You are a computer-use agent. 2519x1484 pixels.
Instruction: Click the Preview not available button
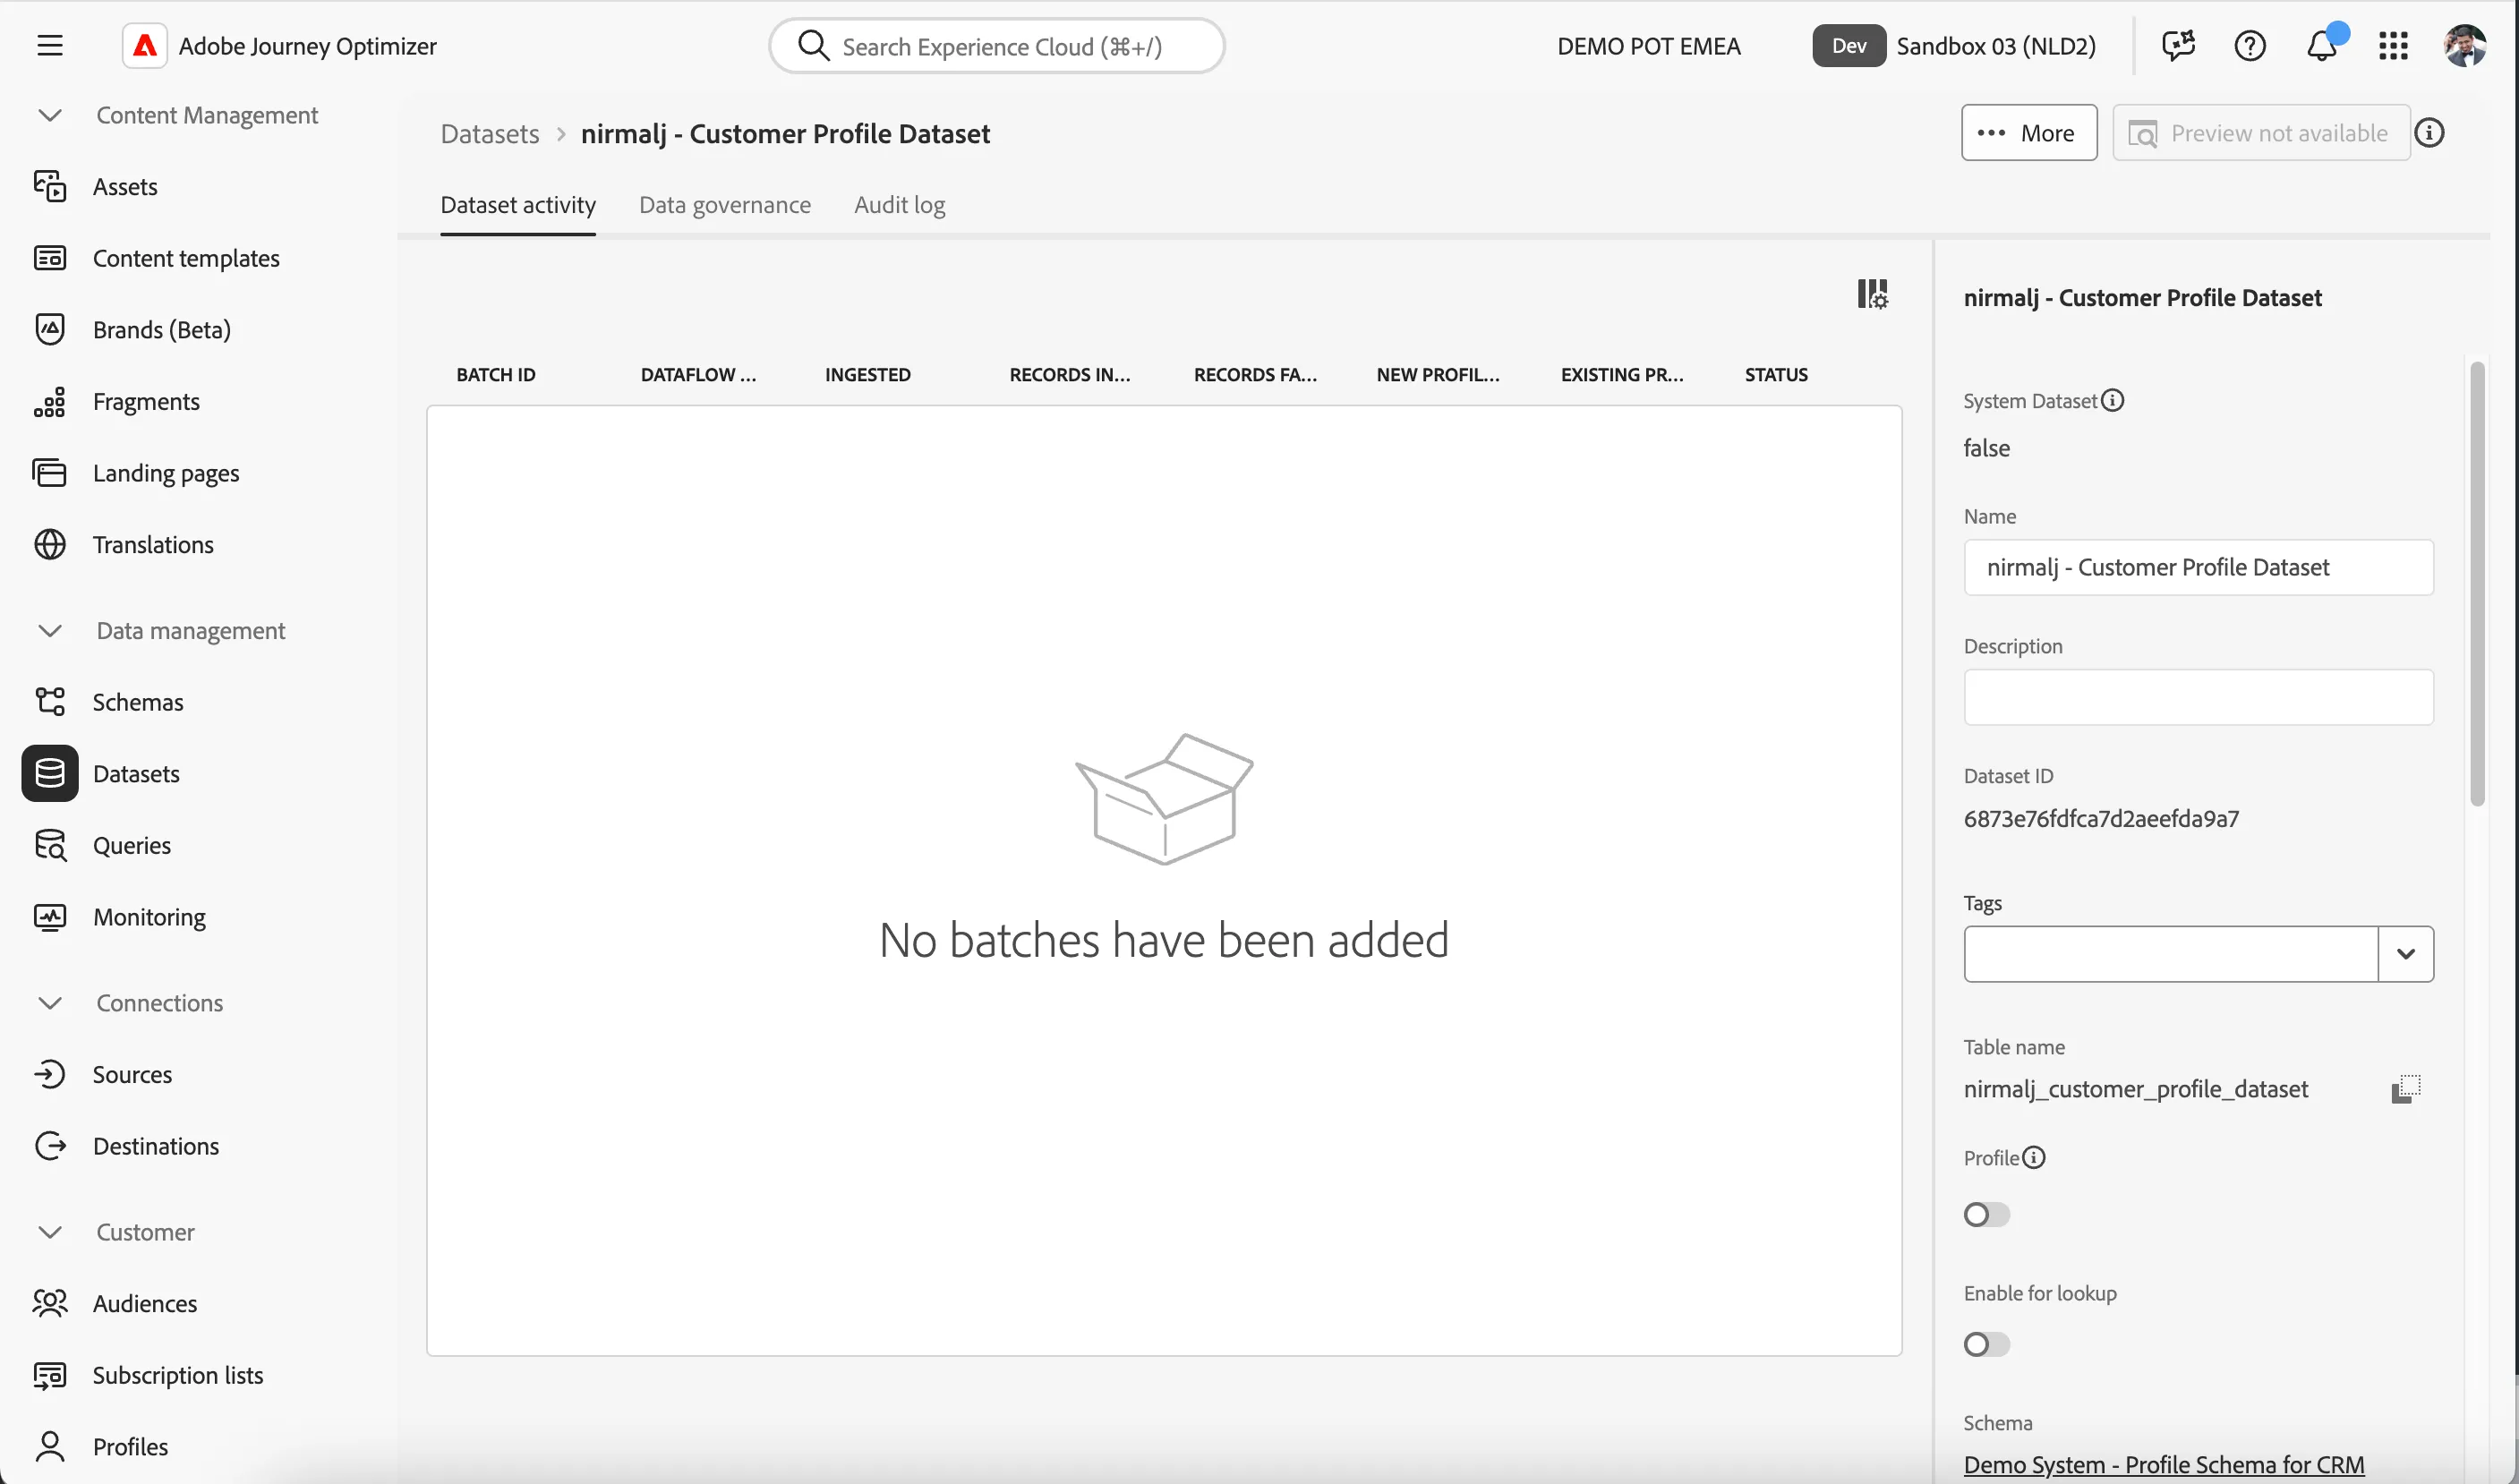point(2260,133)
